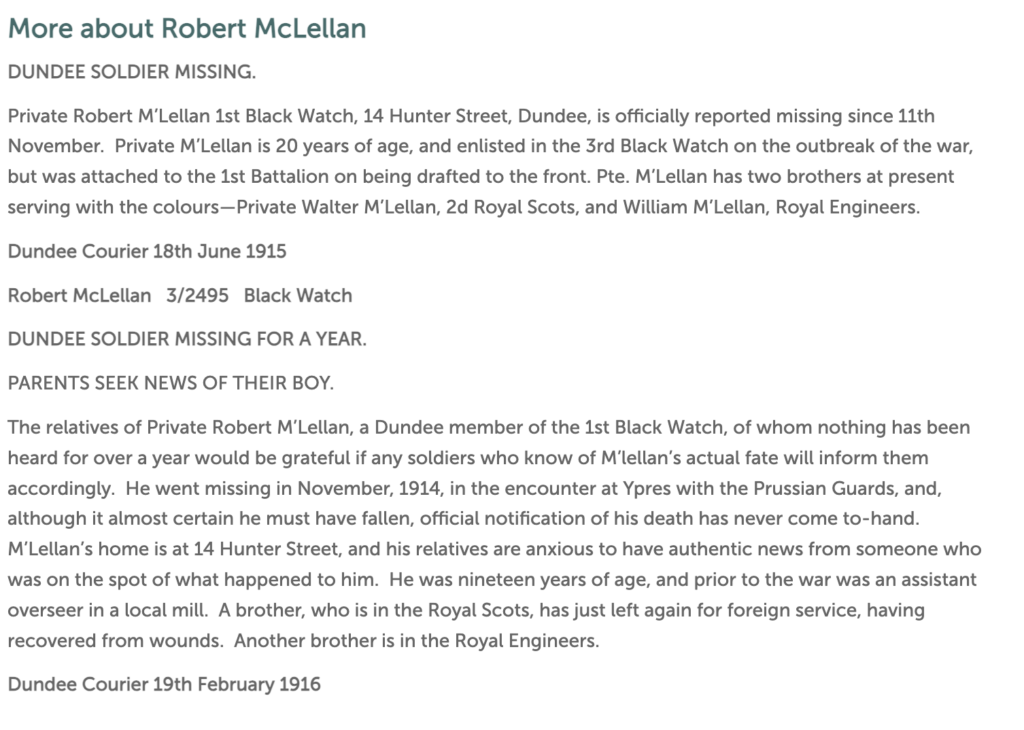Click the line starting 'overseer in a local mill'

click(x=466, y=611)
